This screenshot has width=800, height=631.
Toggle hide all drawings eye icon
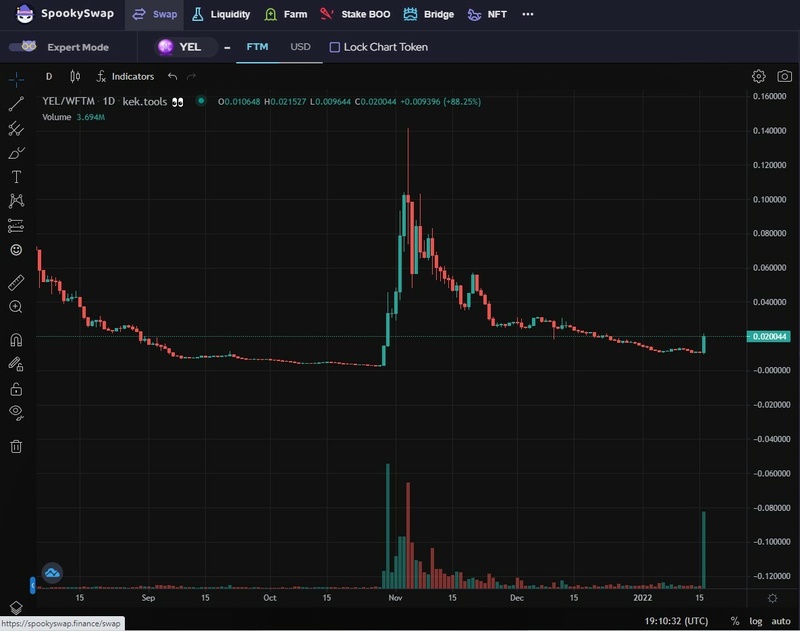16,412
